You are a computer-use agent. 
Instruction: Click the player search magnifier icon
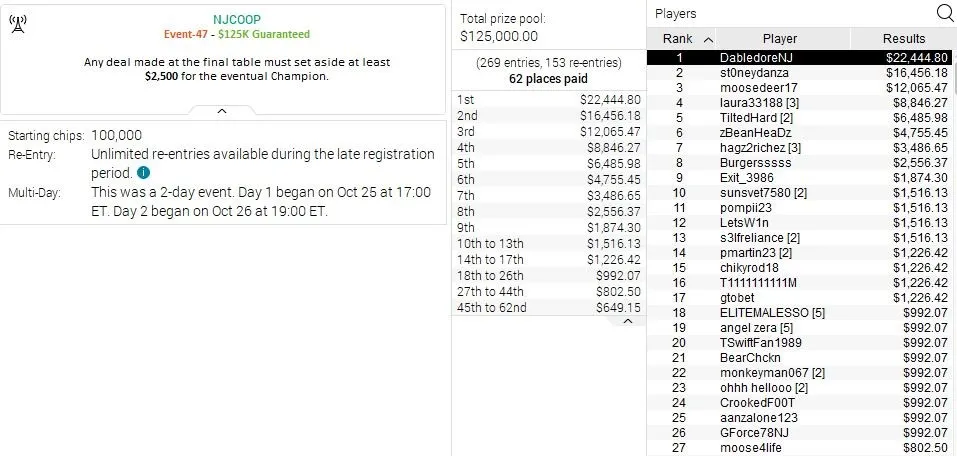click(x=943, y=13)
